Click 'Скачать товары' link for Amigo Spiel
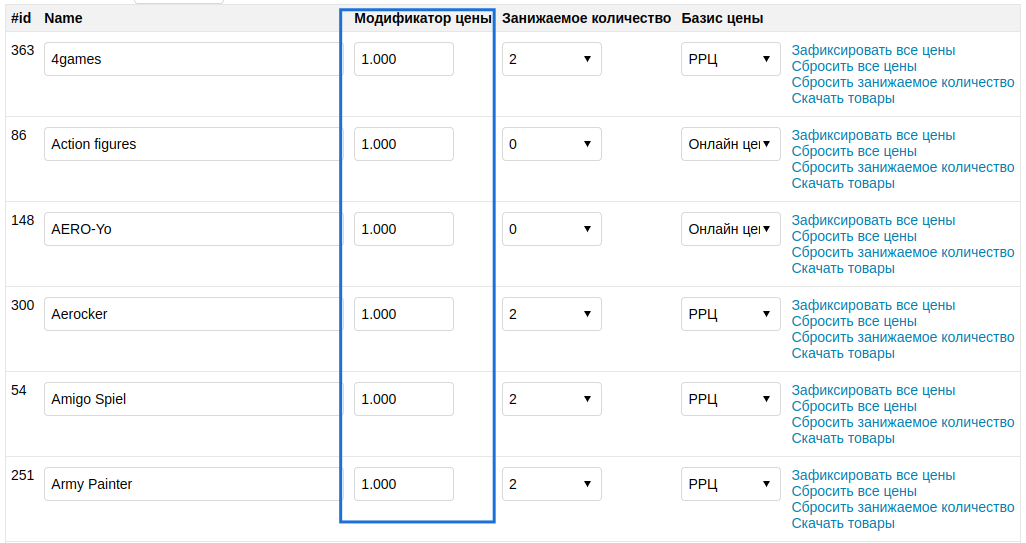 point(843,438)
